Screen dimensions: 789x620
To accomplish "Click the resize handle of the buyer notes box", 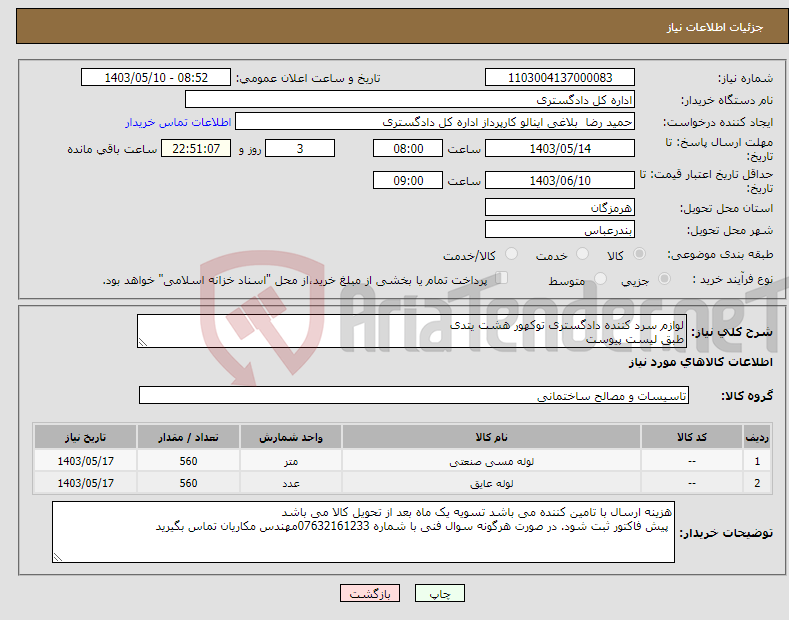I will pos(58,557).
